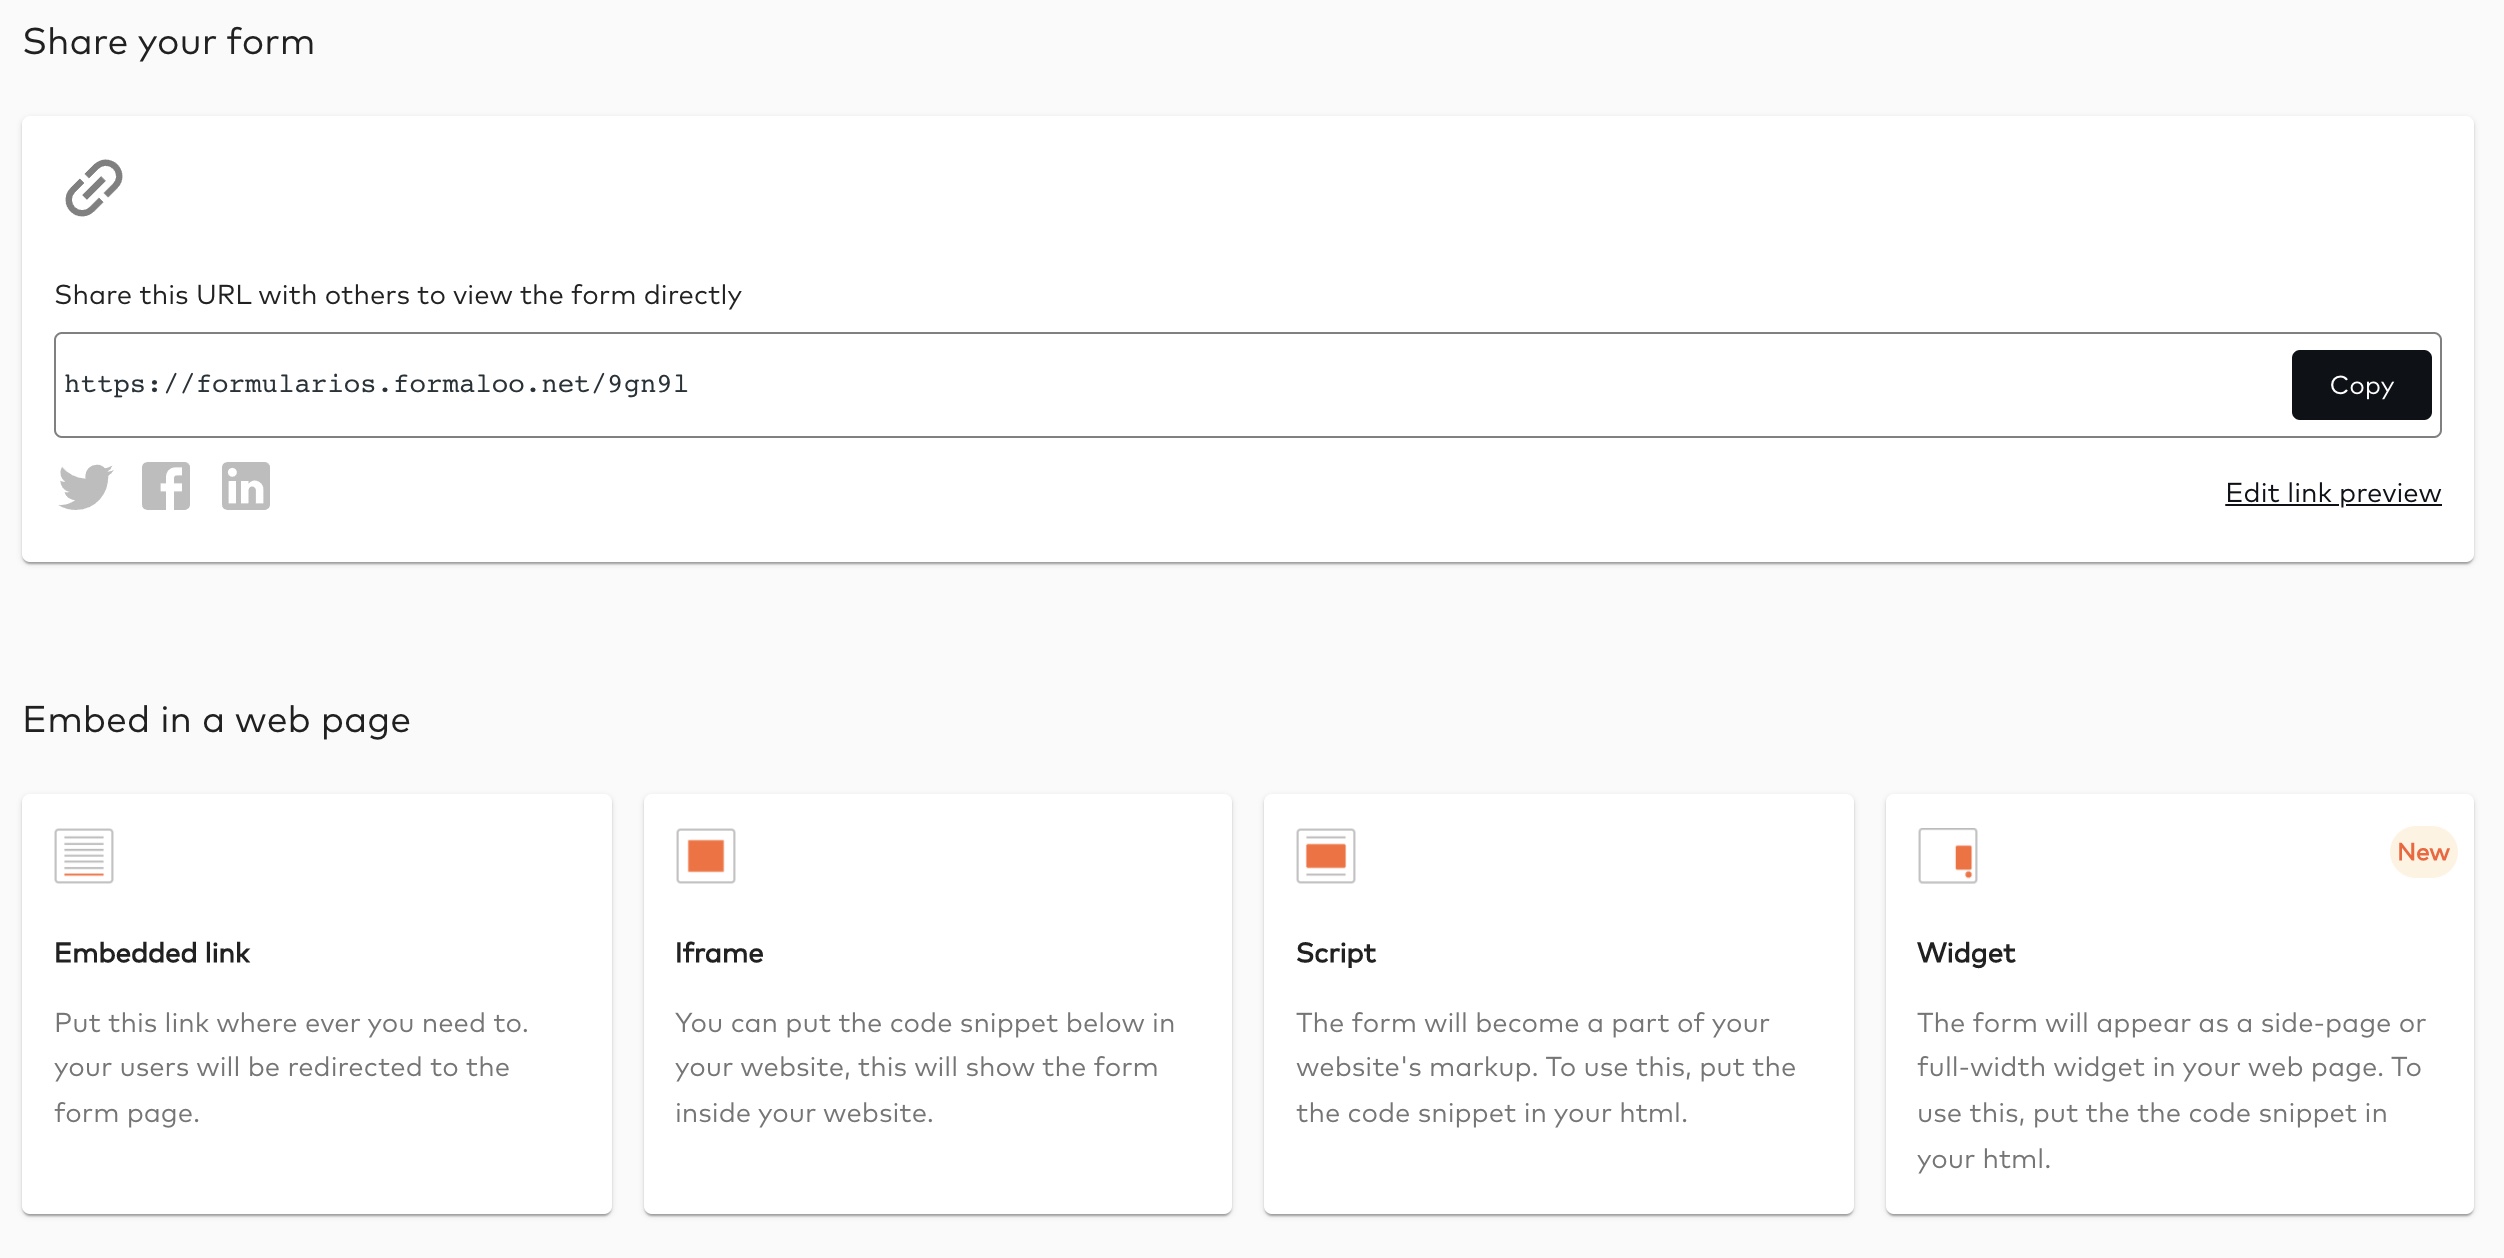Click the New badge on Widget card

pyautogui.click(x=2423, y=852)
